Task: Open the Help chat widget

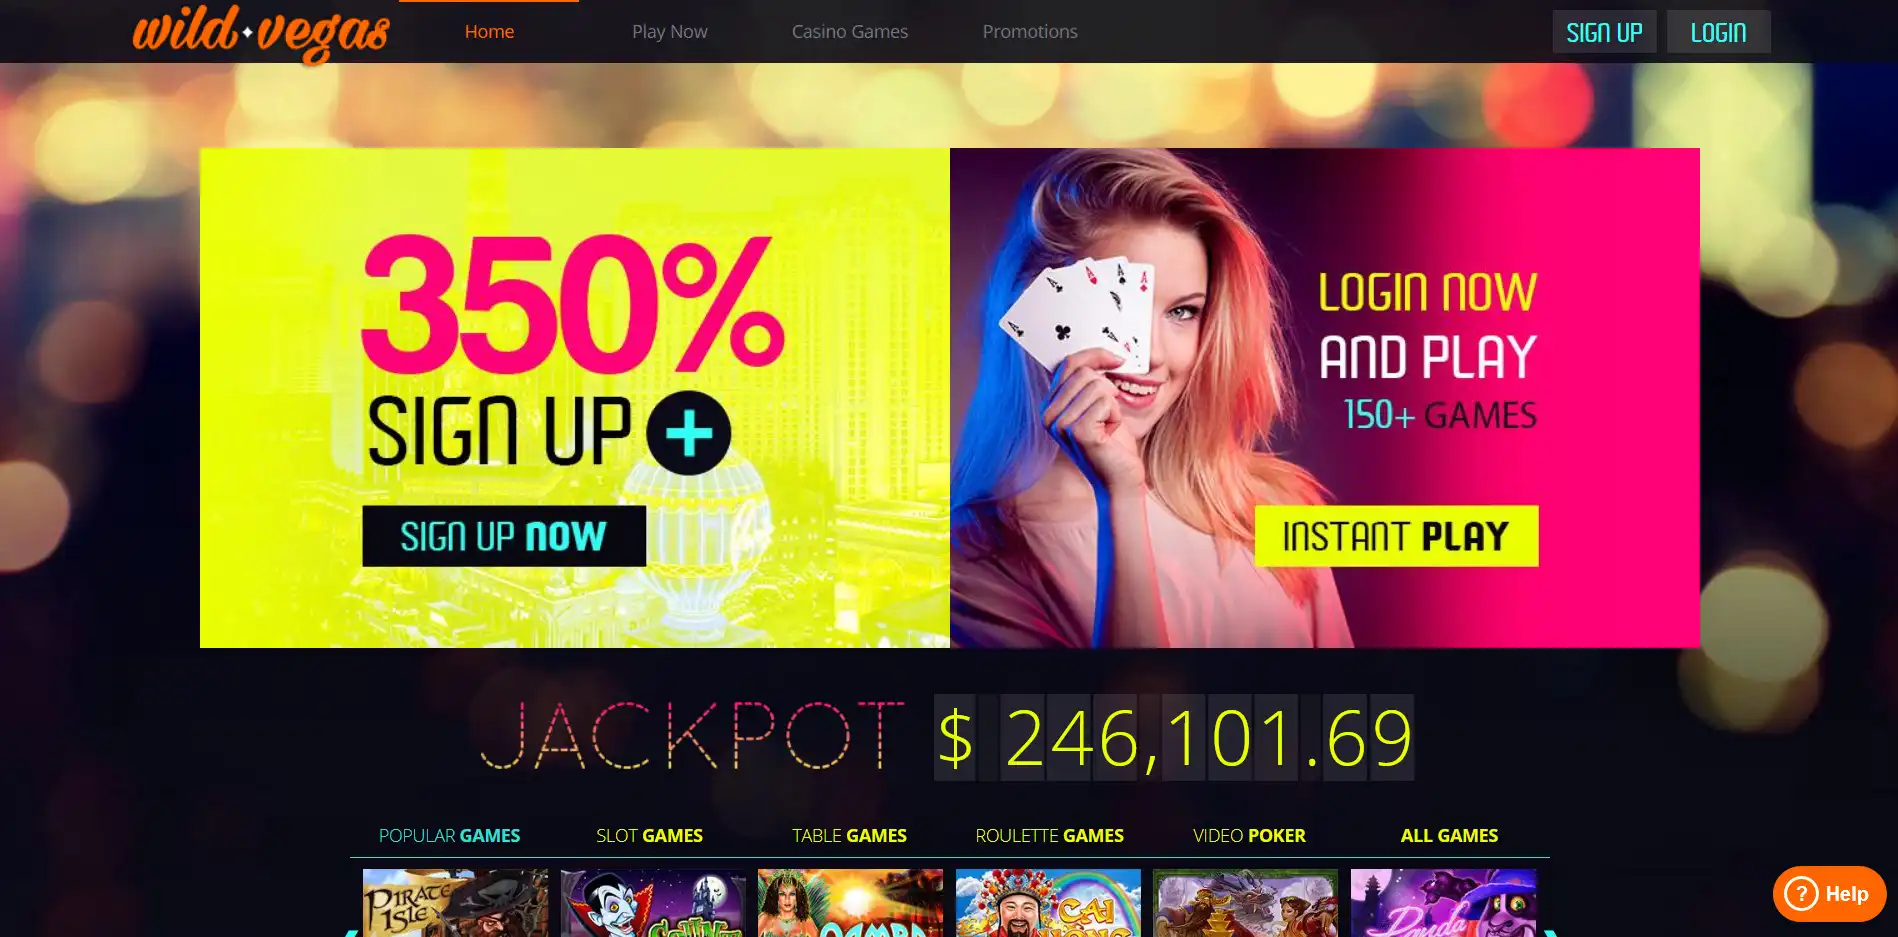Action: point(1829,894)
